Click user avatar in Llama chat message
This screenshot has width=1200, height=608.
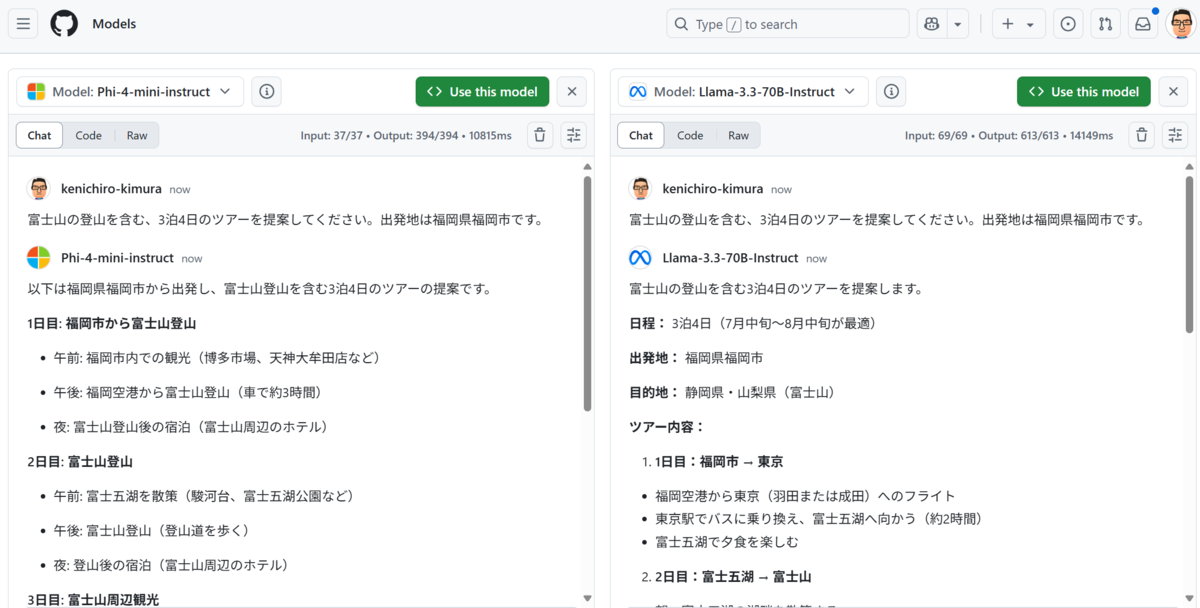click(641, 188)
